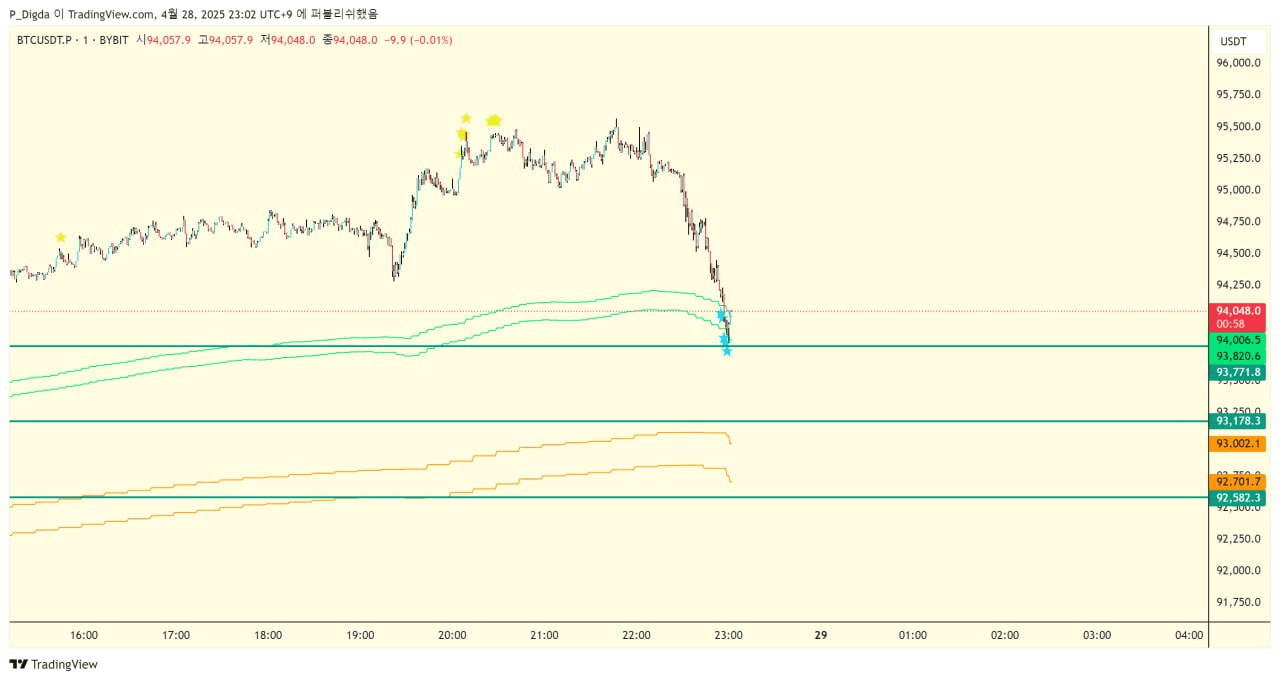Select the uppermost blue star near 23:00

click(720, 315)
